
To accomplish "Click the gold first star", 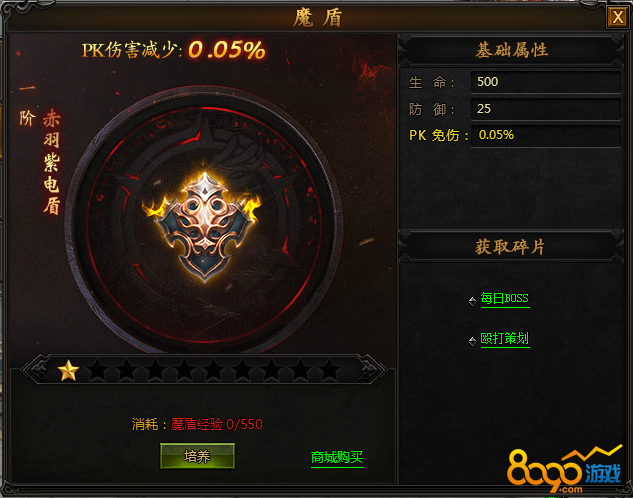I will [x=68, y=370].
